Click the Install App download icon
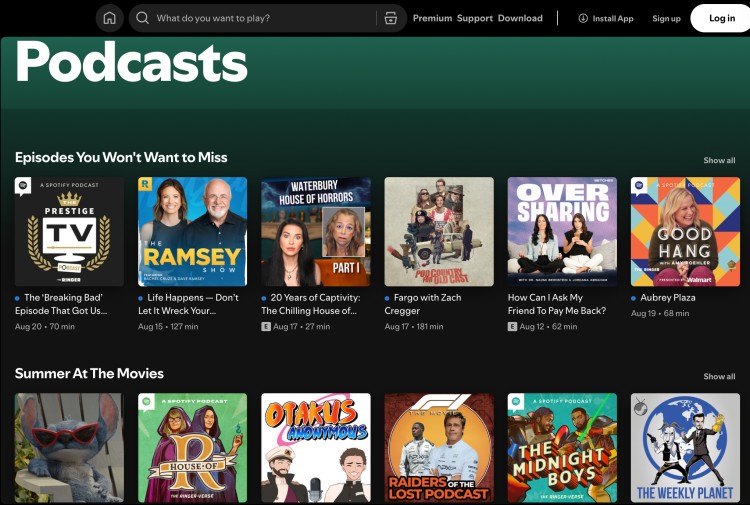Screen dimensions: 750x505 tap(583, 18)
